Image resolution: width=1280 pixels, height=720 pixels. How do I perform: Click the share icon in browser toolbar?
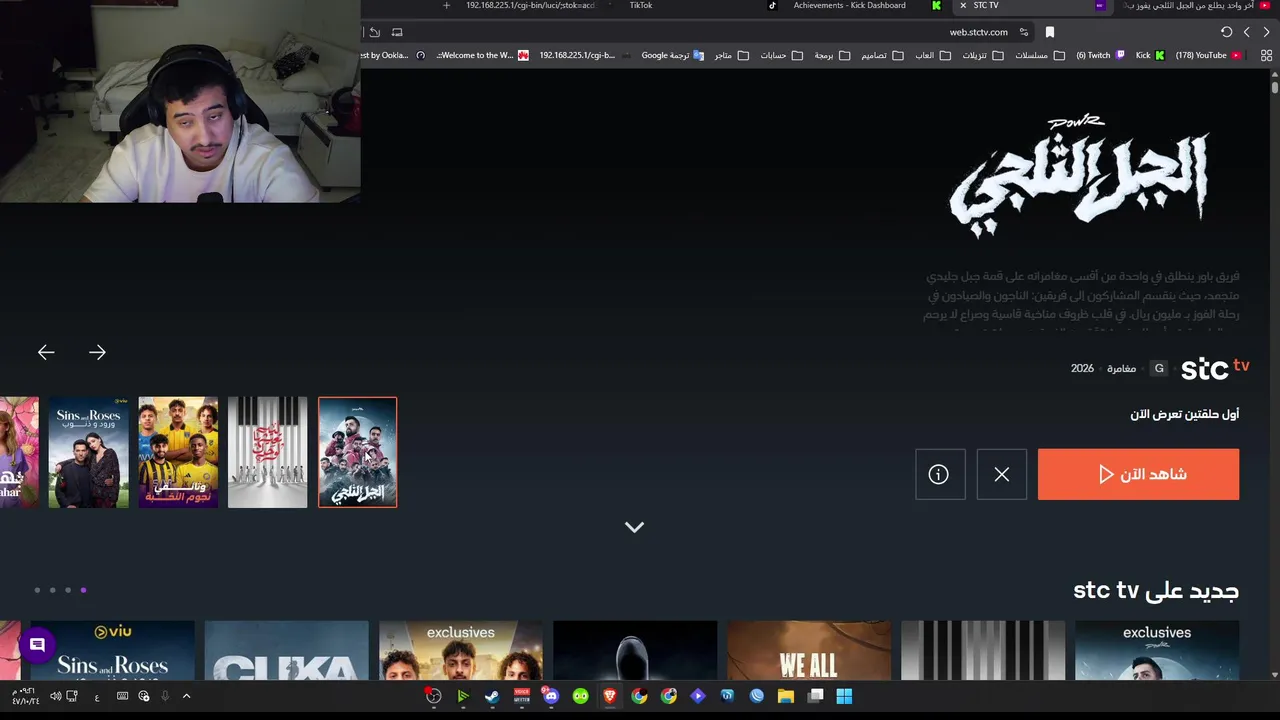(x=375, y=32)
